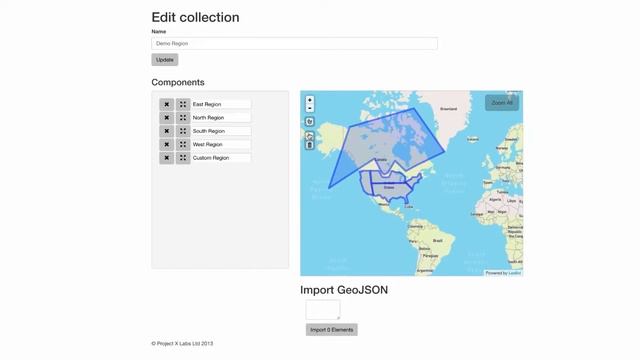Edit the Custom Region name field
640x360 pixels.
click(x=221, y=158)
